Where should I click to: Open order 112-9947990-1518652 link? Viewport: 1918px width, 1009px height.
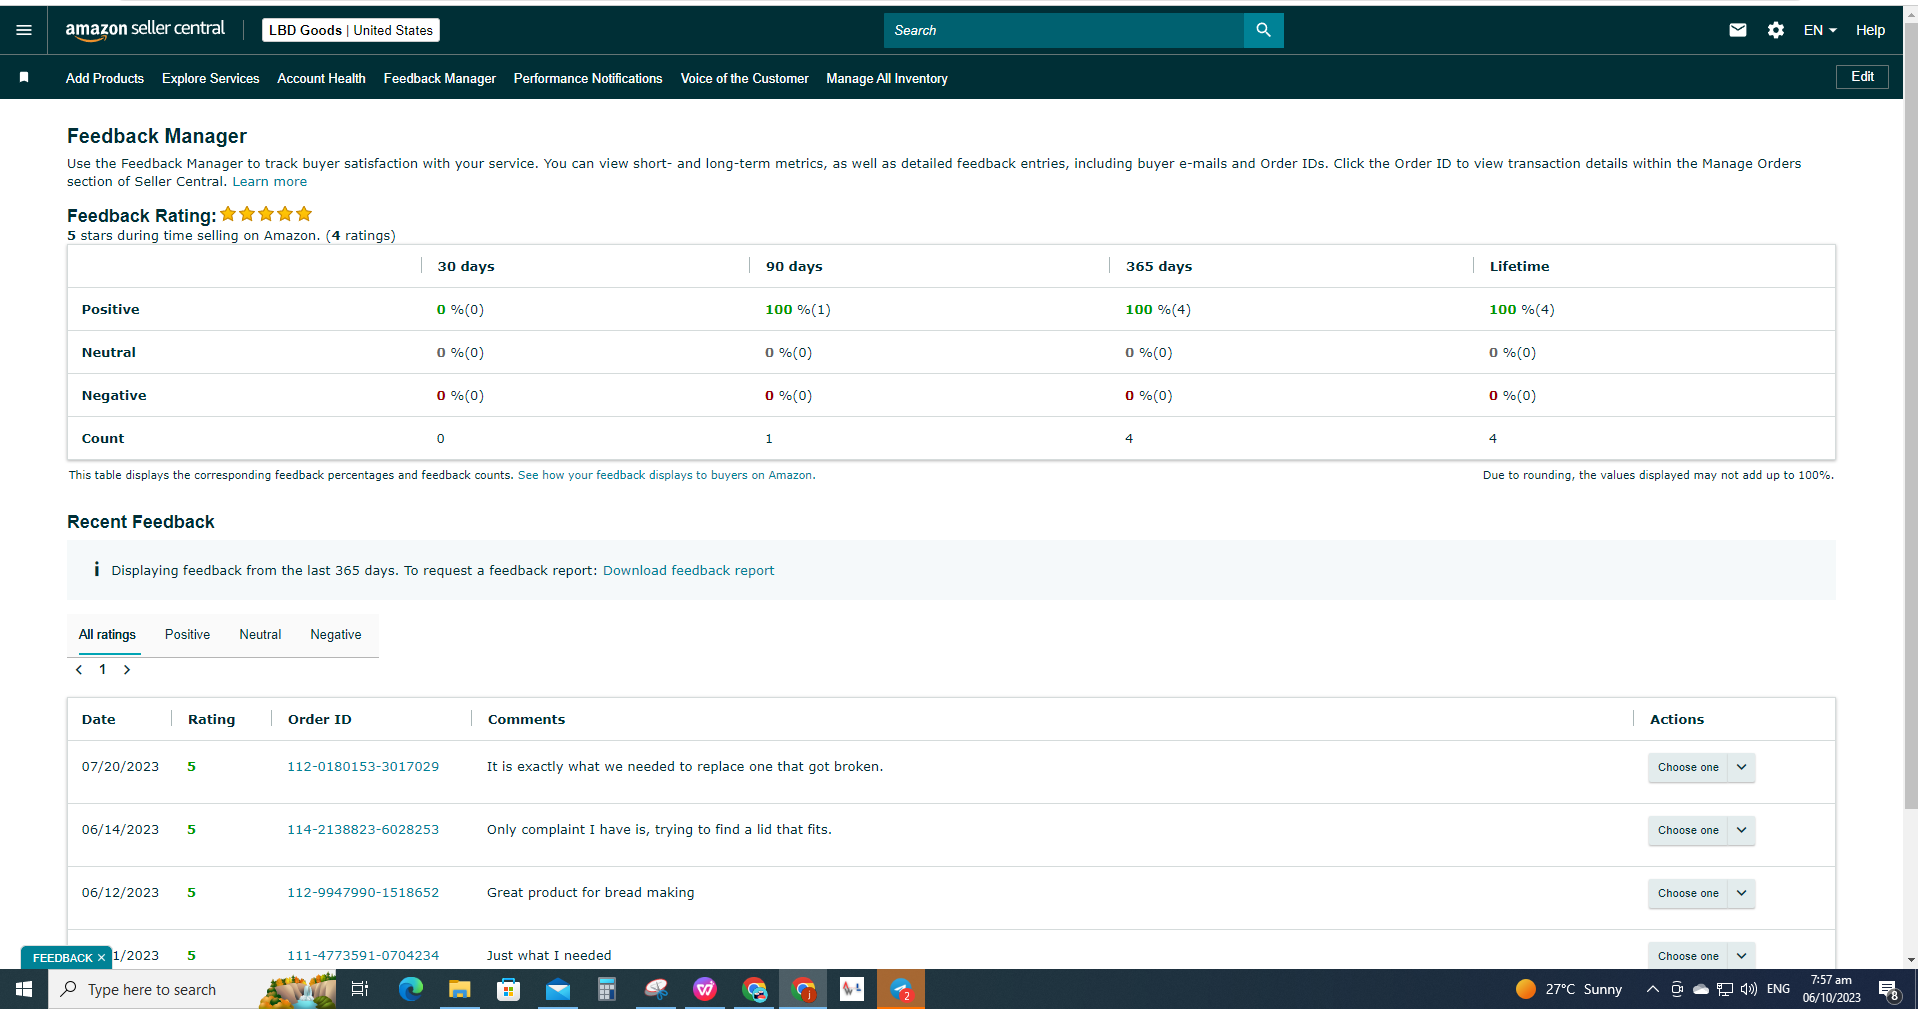tap(363, 893)
